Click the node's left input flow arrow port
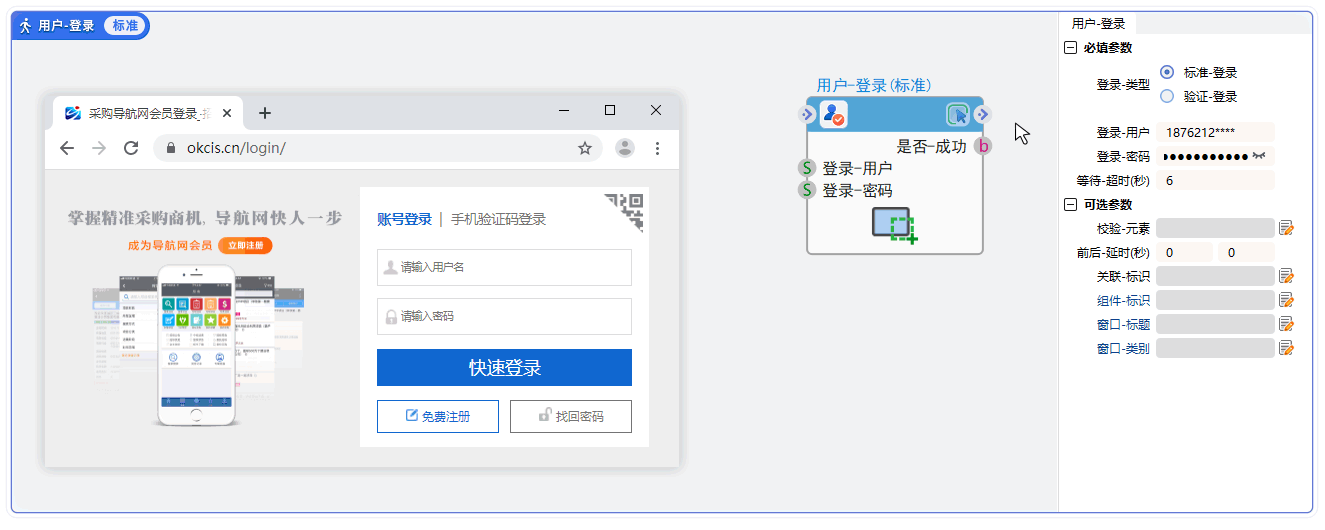This screenshot has width=1325, height=530. click(x=807, y=114)
